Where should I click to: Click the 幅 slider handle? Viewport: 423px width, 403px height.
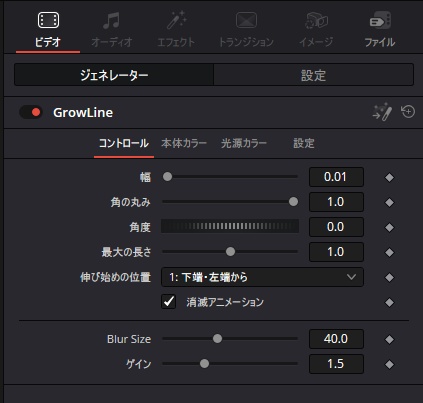coord(167,177)
